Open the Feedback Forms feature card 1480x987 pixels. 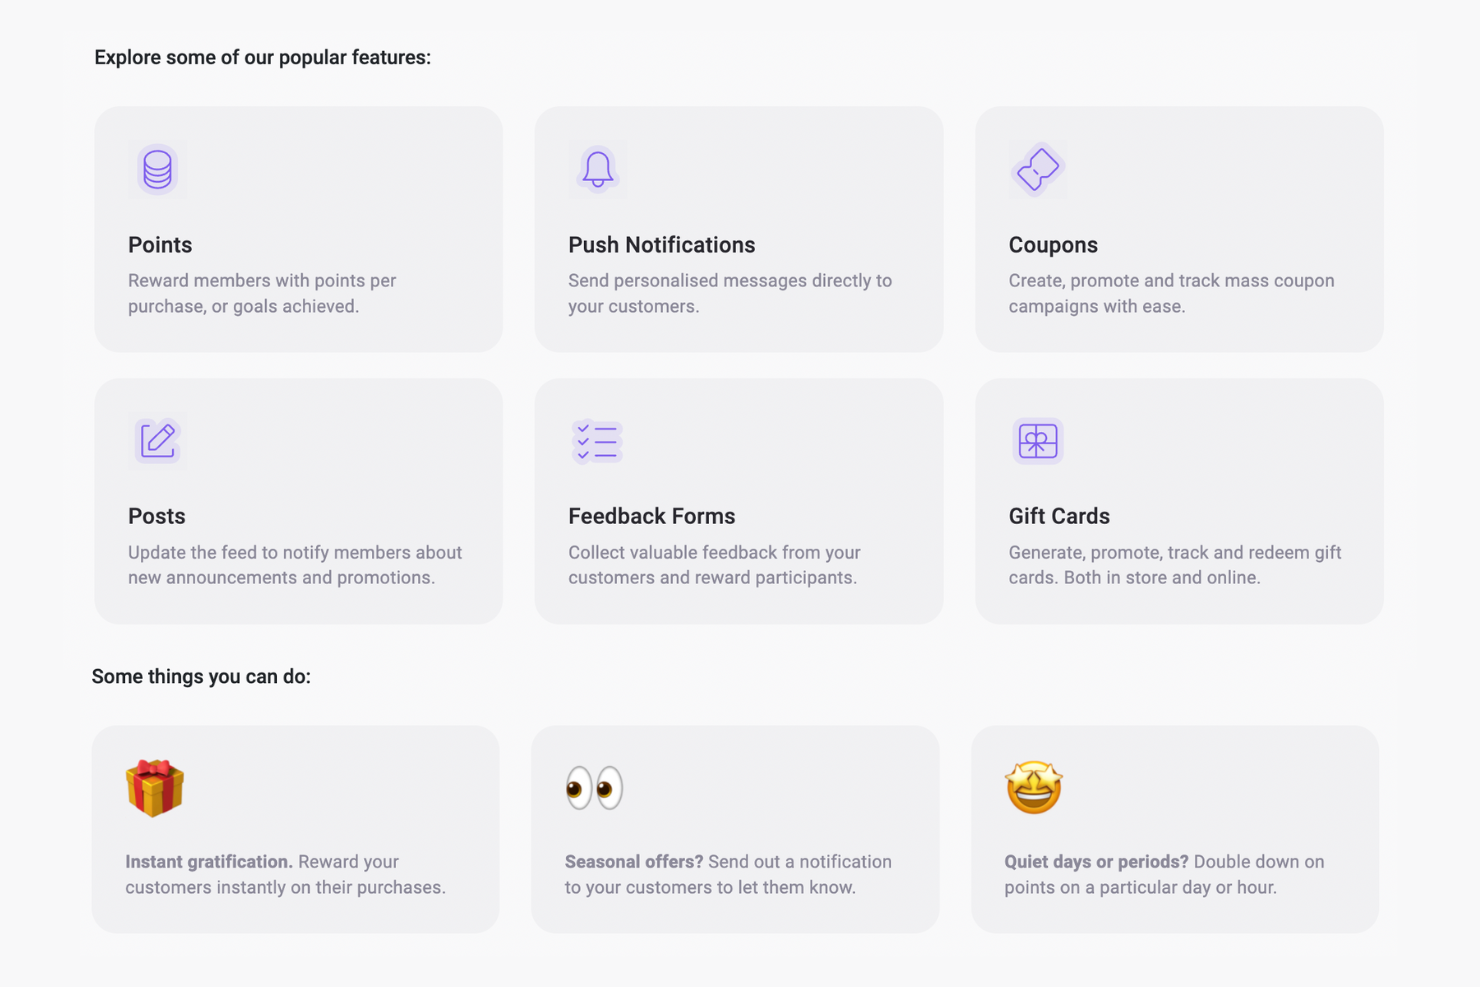tap(738, 500)
